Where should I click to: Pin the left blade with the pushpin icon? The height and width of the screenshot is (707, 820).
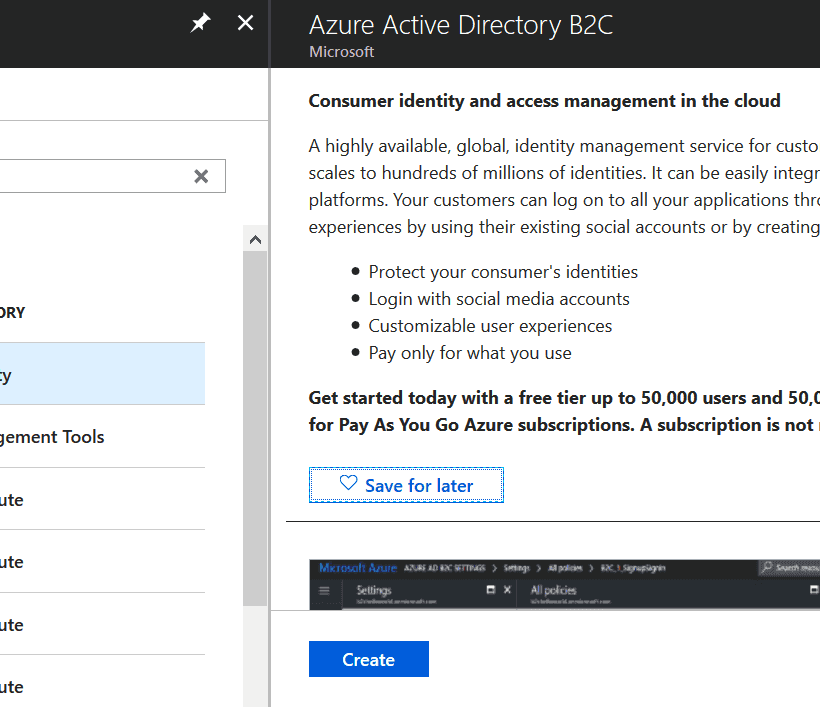200,23
